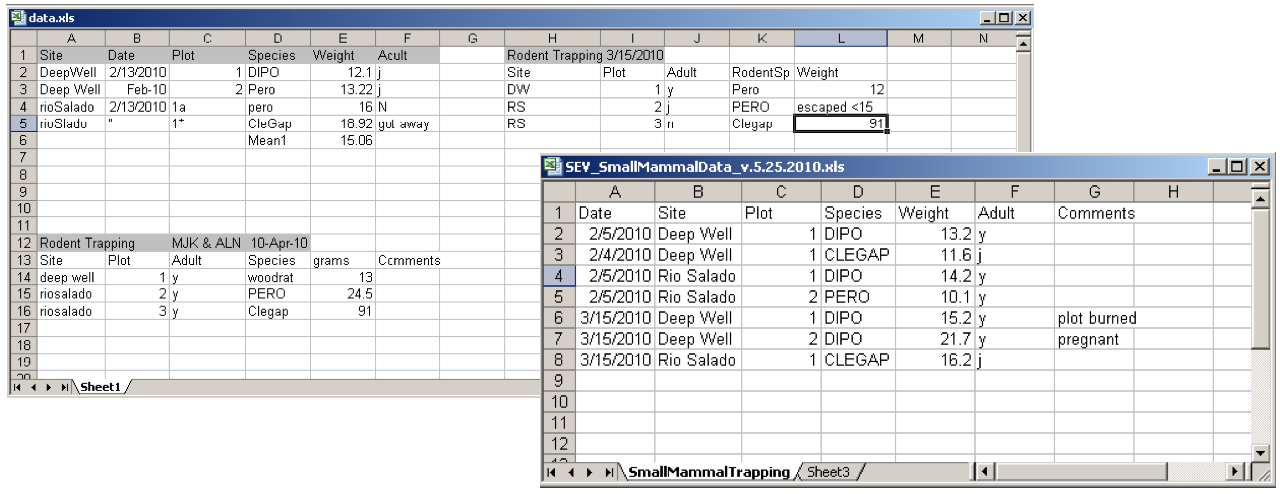Image resolution: width=1280 pixels, height=494 pixels.
Task: Select column E header in SEV_SmallMammalData
Action: coord(935,191)
